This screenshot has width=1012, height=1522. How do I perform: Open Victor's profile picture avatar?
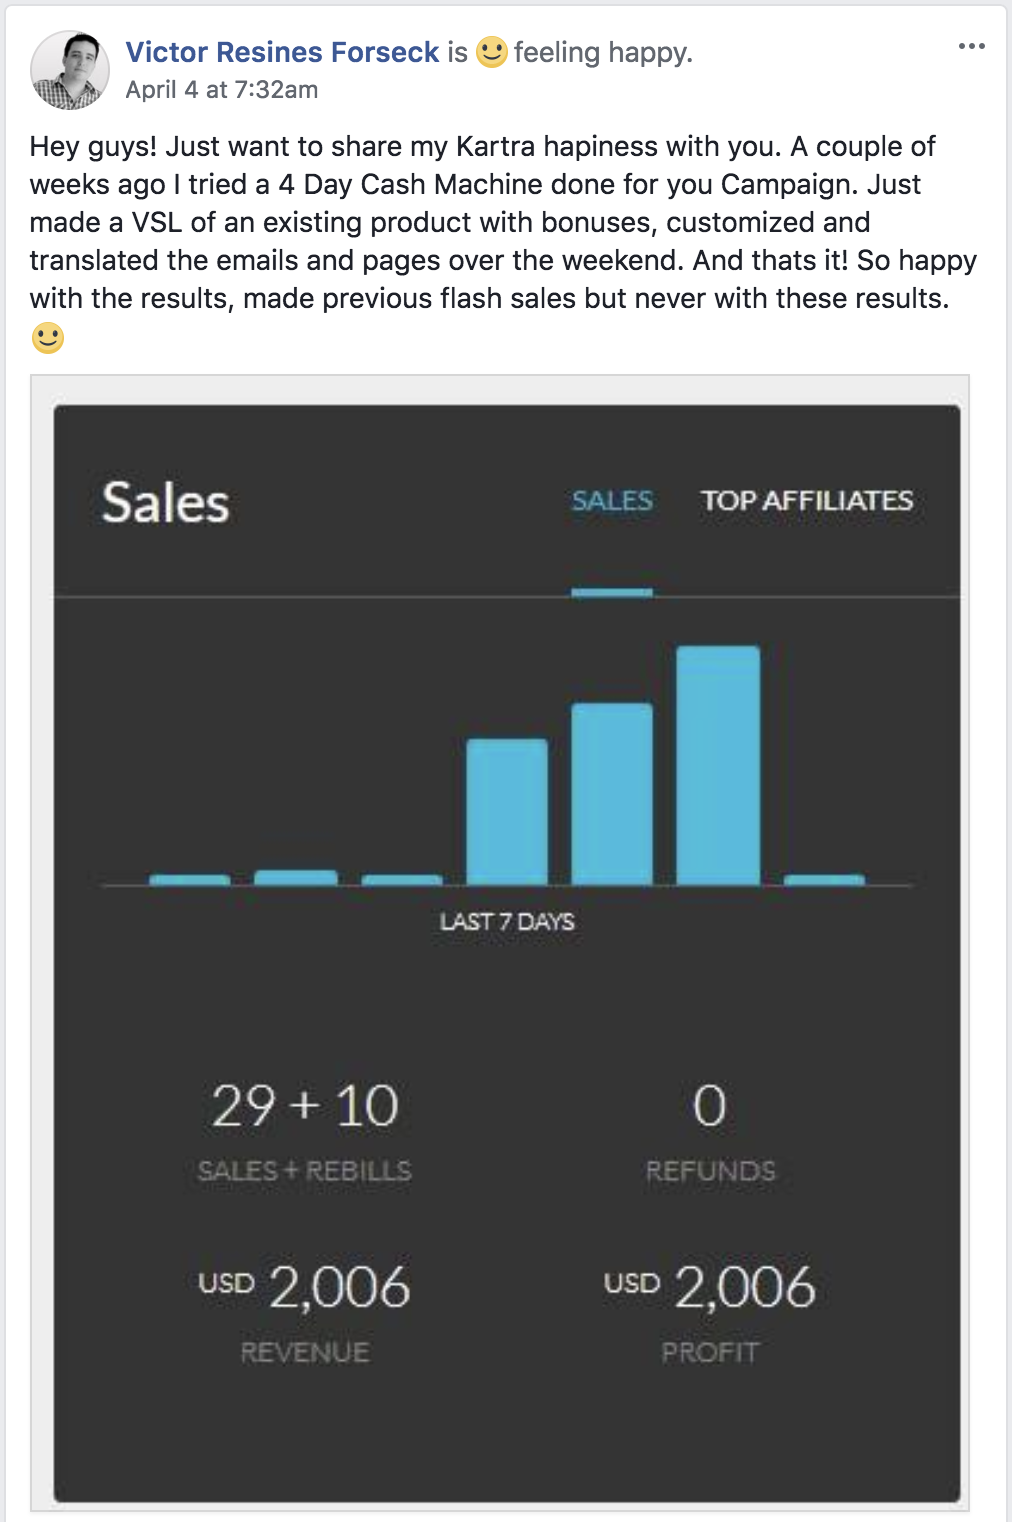[x=69, y=70]
